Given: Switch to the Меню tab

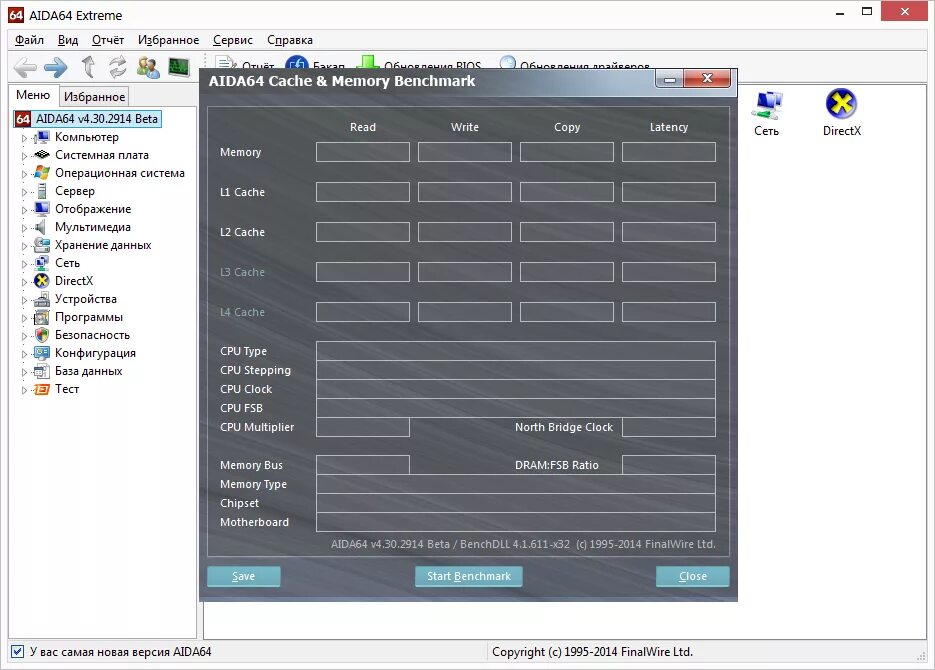Looking at the screenshot, I should point(33,95).
